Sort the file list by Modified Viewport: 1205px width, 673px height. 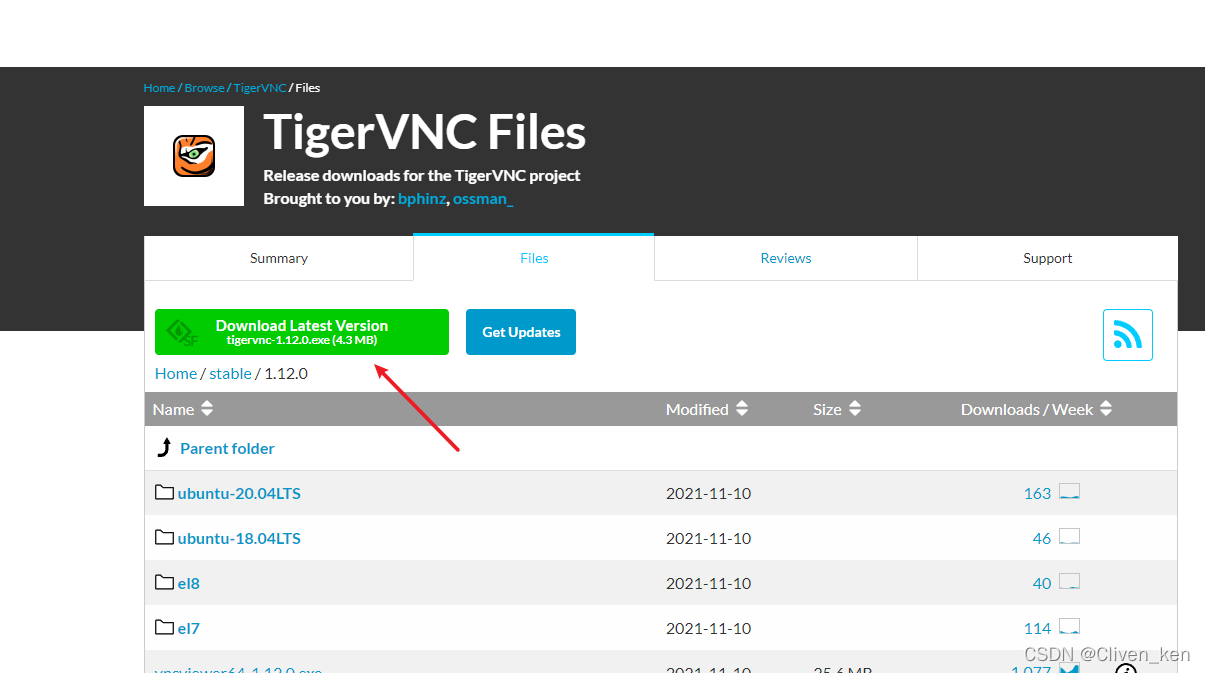(707, 409)
